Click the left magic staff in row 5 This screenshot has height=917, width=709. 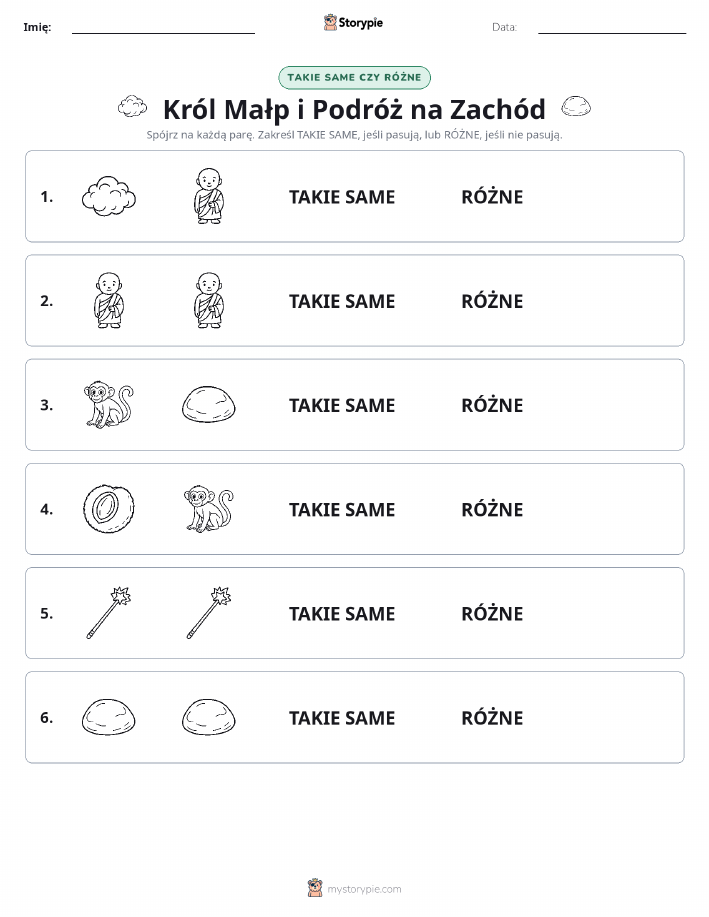coord(109,612)
